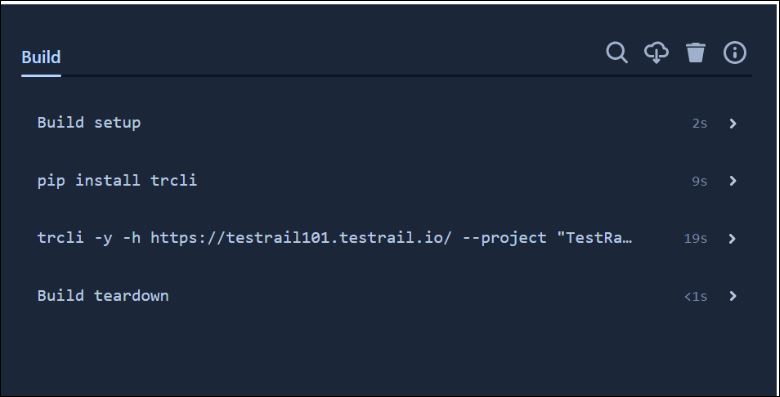
Task: Click the 19s duration of trcli step
Action: (695, 239)
